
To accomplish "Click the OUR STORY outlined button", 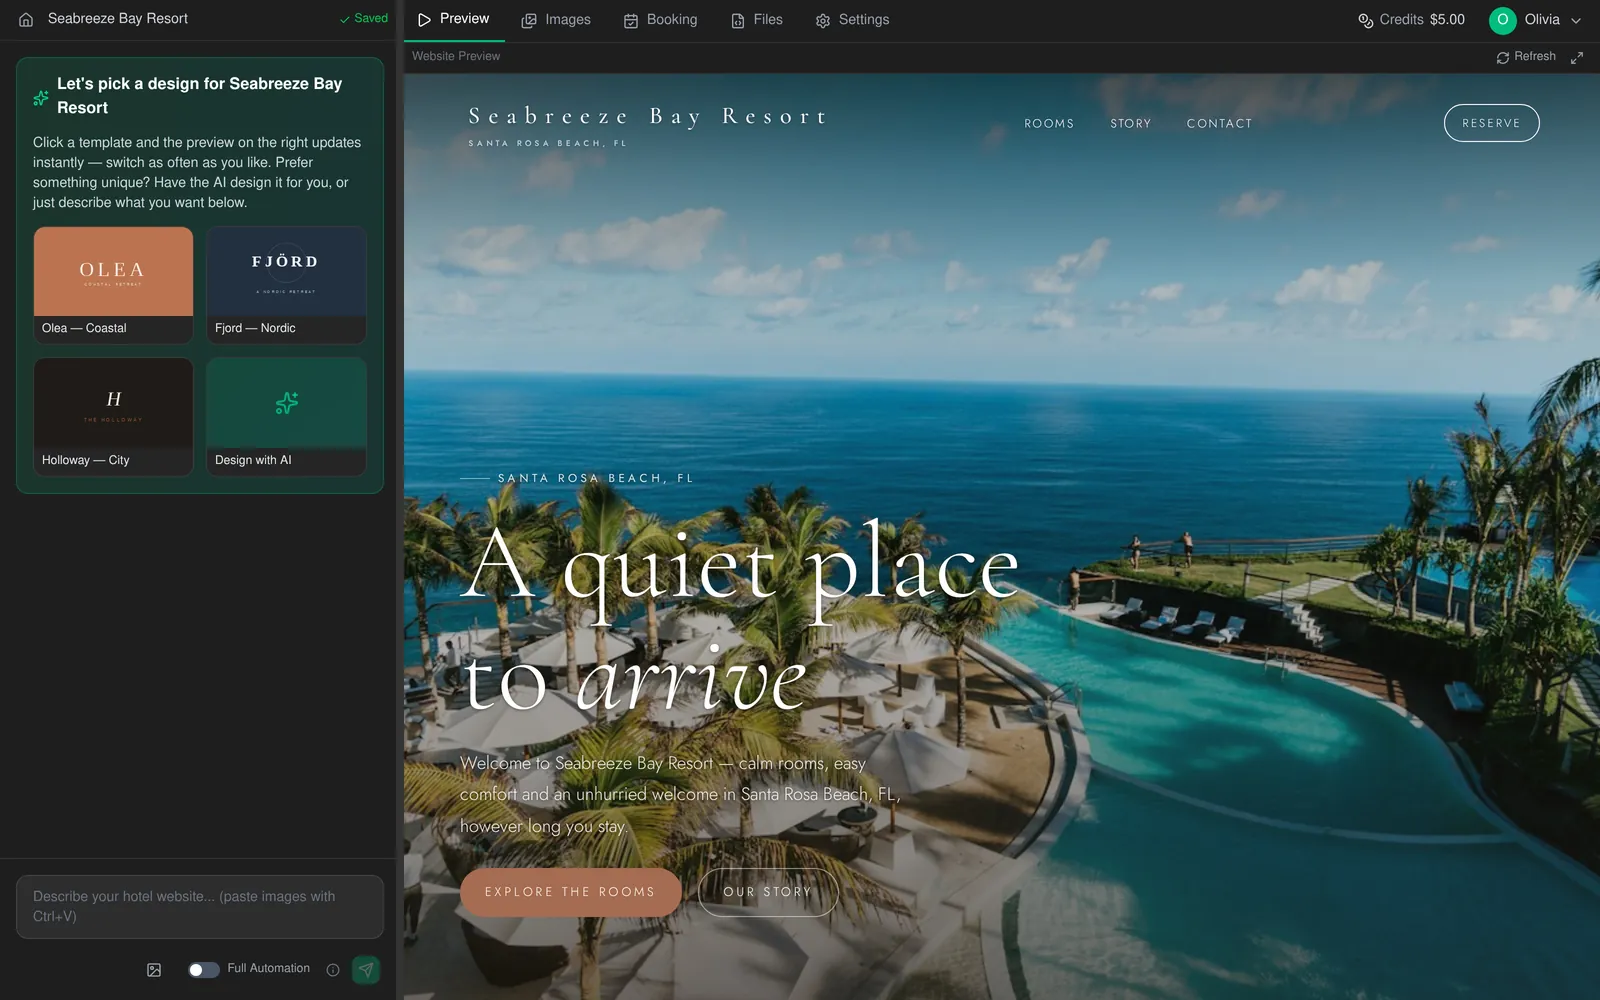I will tap(767, 892).
